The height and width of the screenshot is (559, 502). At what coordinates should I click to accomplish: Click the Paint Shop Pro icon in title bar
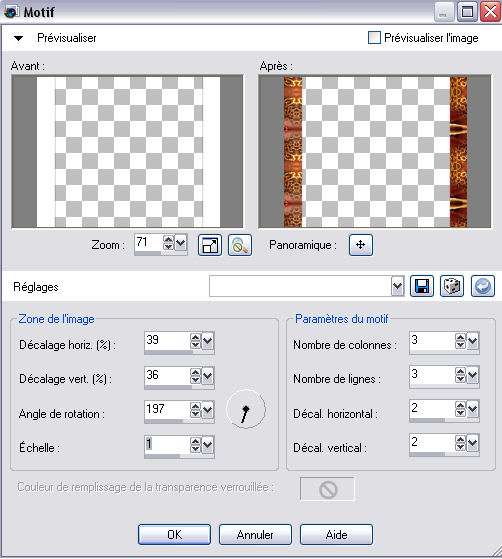(11, 12)
